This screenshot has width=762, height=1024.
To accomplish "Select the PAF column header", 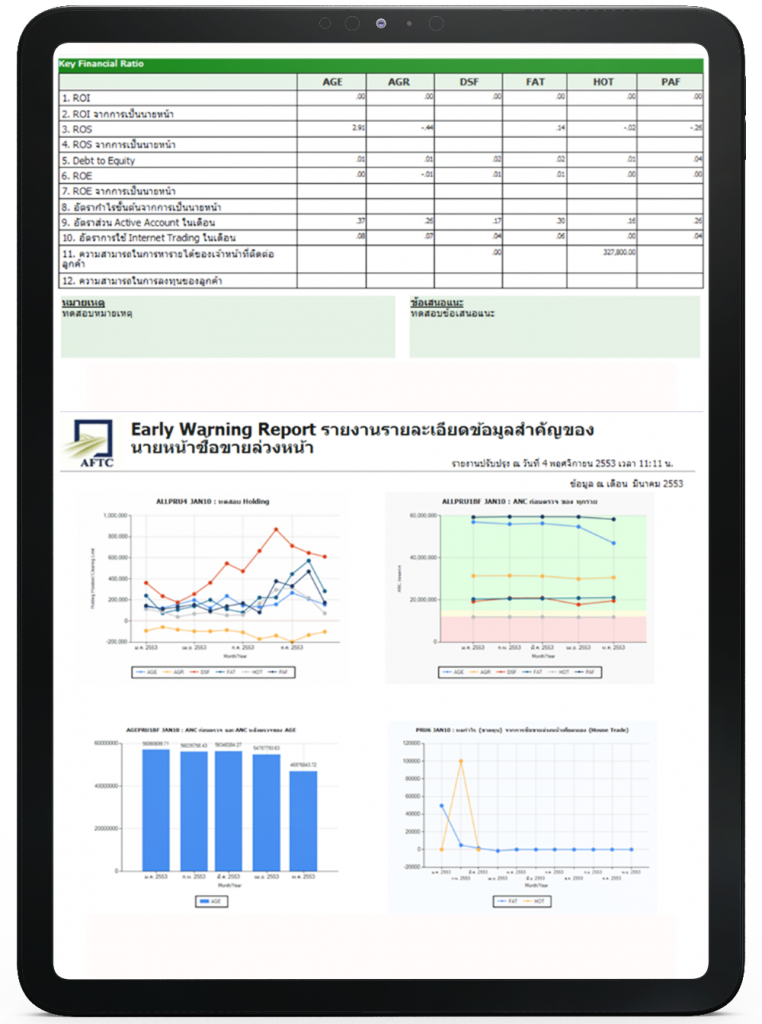I will tap(671, 82).
